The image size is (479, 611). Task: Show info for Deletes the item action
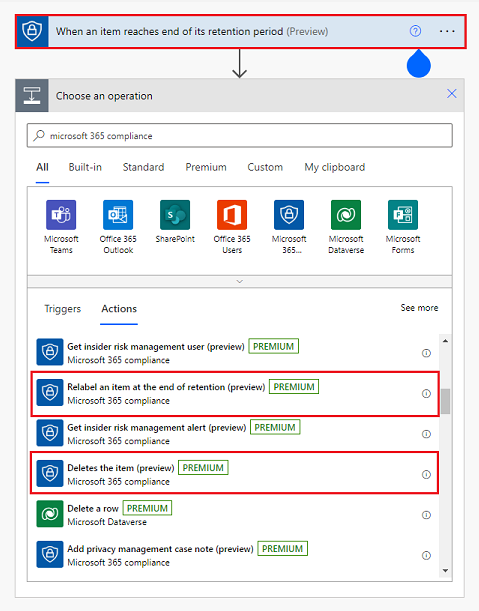(x=426, y=475)
